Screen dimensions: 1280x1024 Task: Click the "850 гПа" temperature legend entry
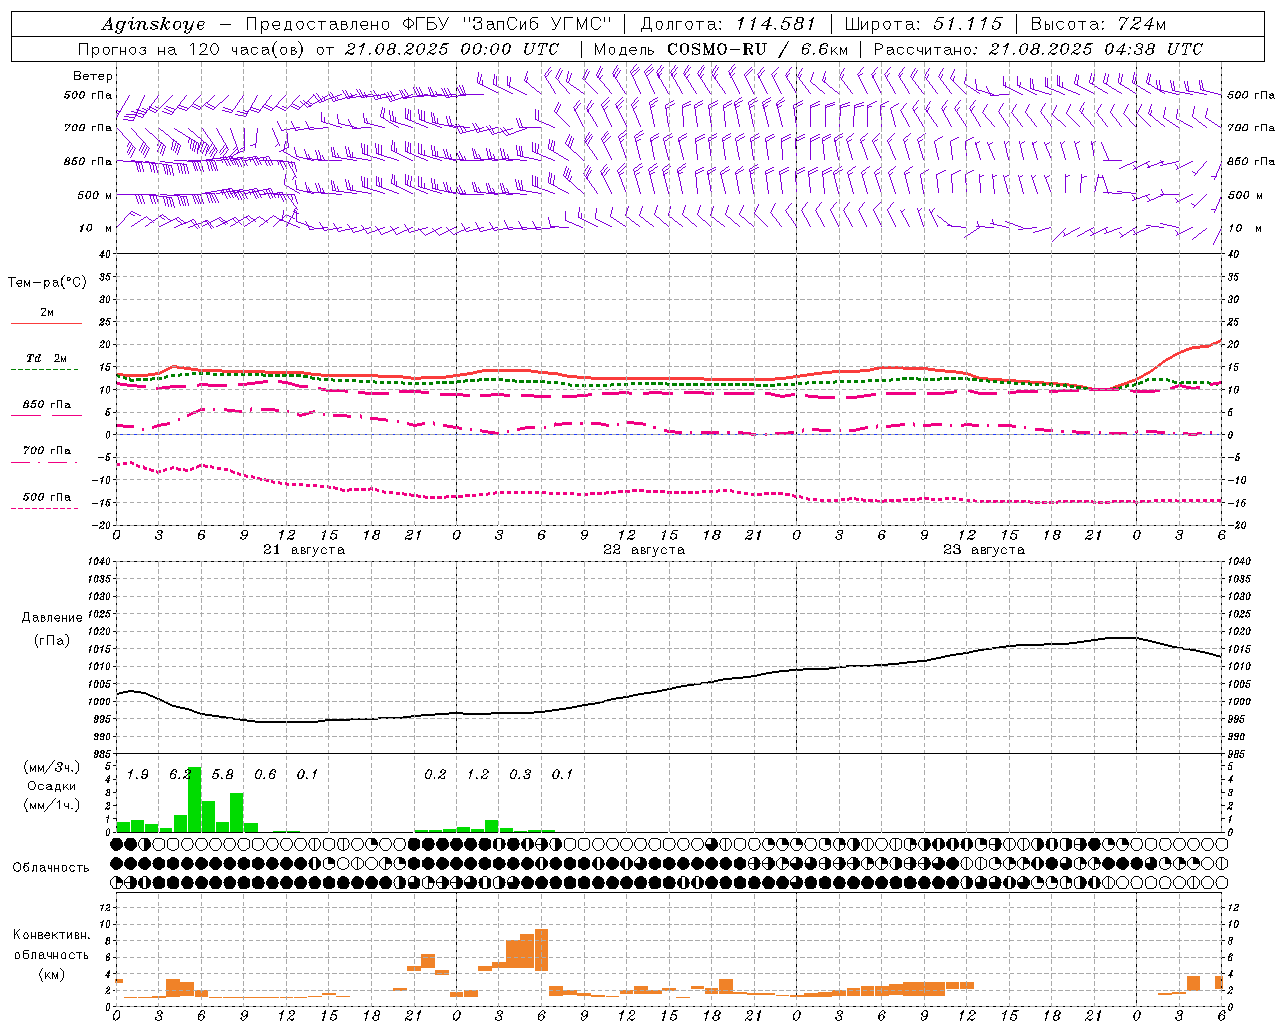coord(47,405)
